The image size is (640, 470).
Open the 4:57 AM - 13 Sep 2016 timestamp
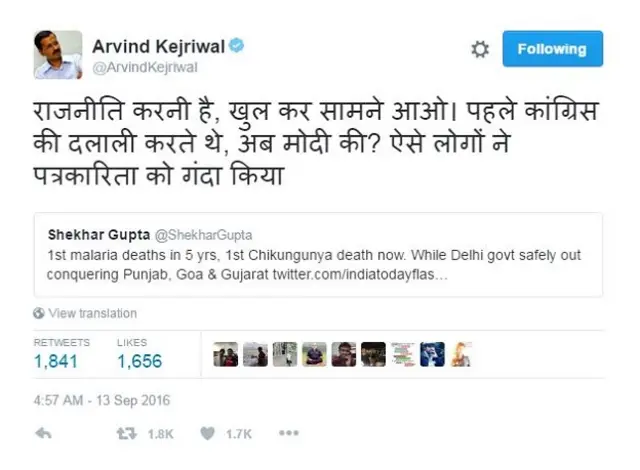(x=102, y=400)
